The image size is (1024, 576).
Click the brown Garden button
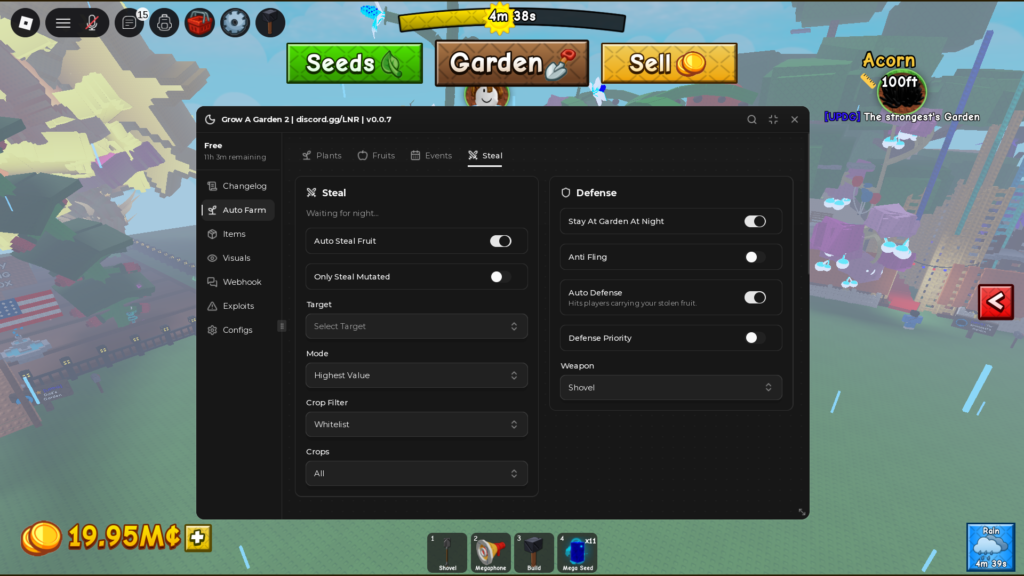pos(512,63)
